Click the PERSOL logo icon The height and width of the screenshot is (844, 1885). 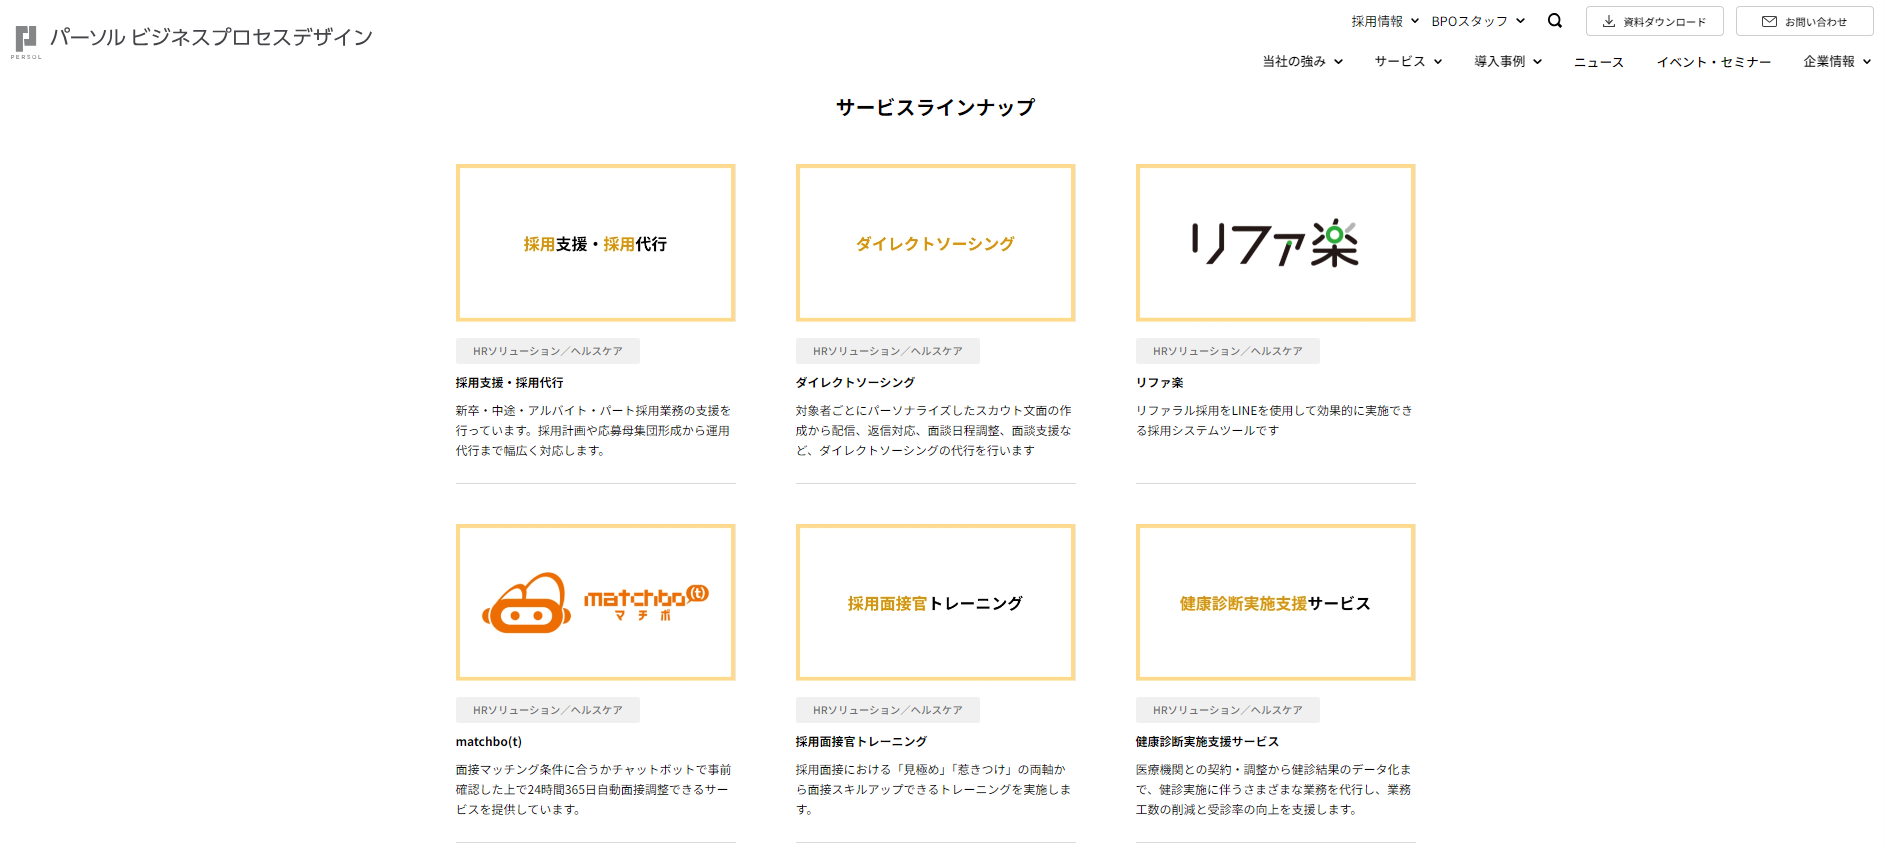coord(26,41)
